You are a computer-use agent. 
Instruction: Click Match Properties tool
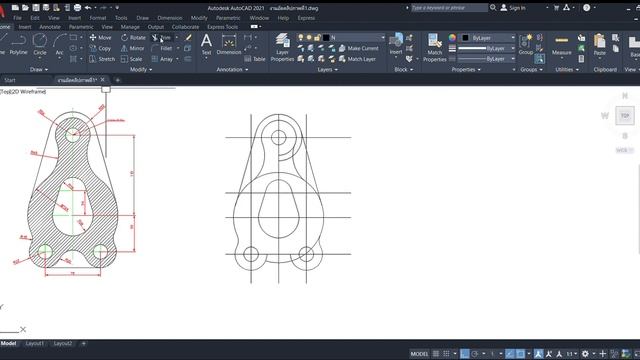point(435,48)
